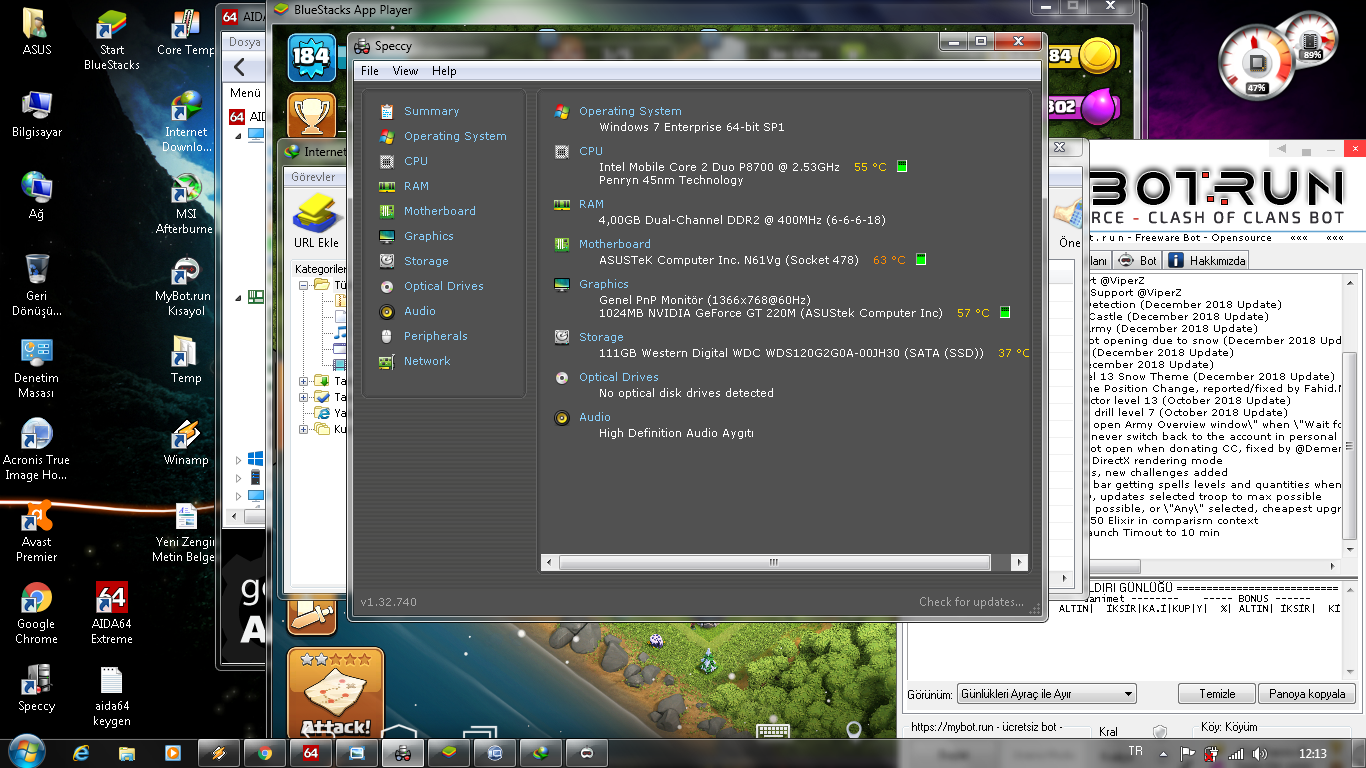Collapse the top folder in IDM Kategoriler tree
The height and width of the screenshot is (768, 1366).
[303, 285]
